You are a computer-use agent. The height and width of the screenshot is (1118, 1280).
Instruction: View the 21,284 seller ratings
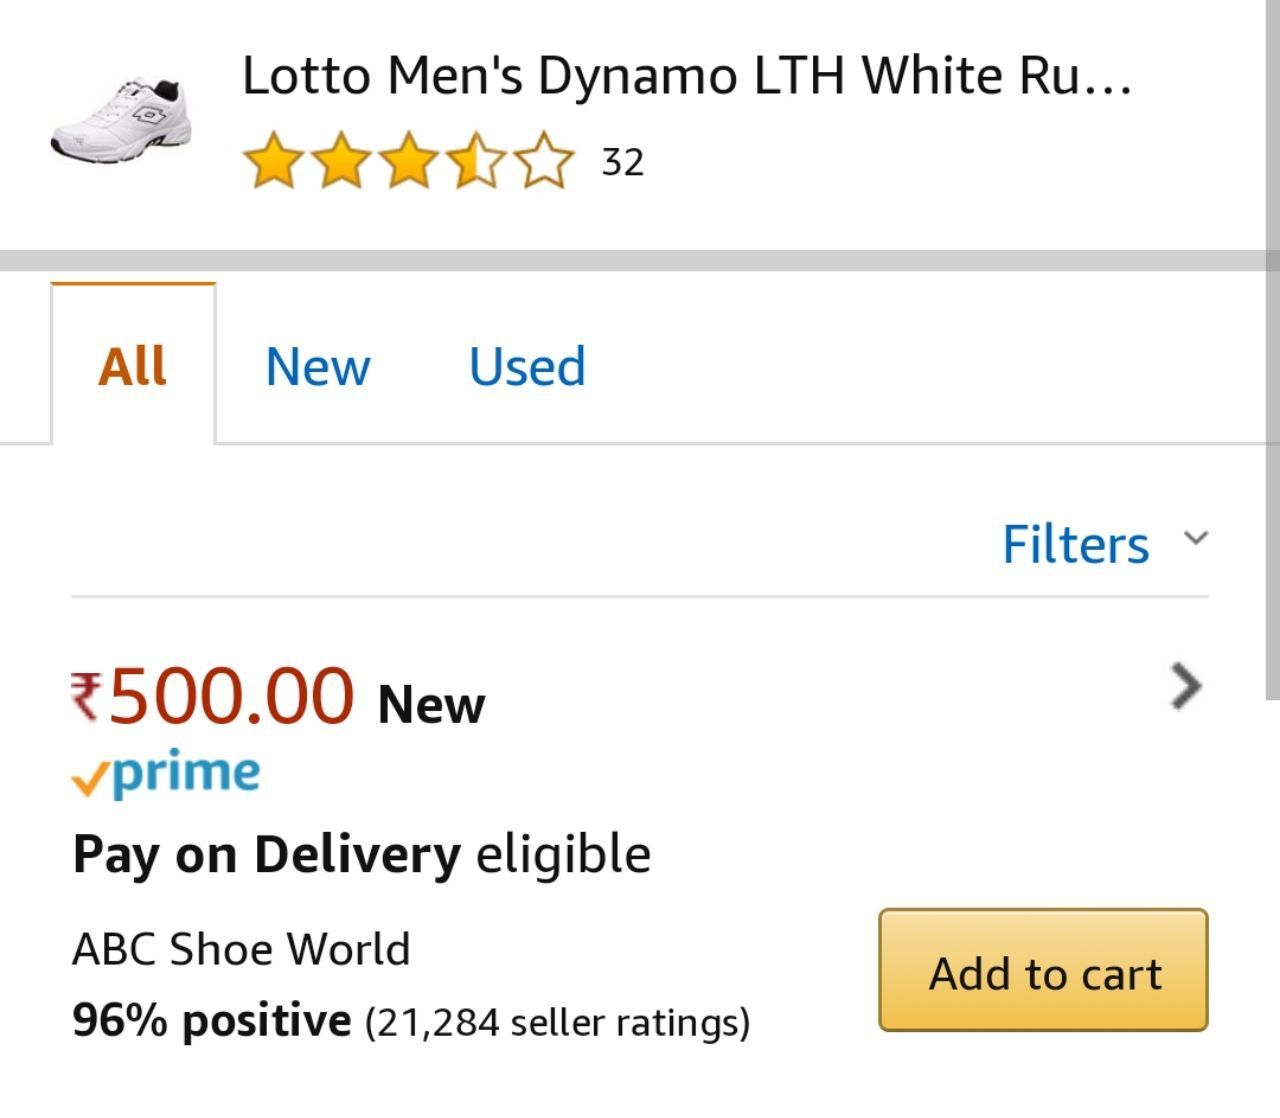pyautogui.click(x=557, y=1022)
